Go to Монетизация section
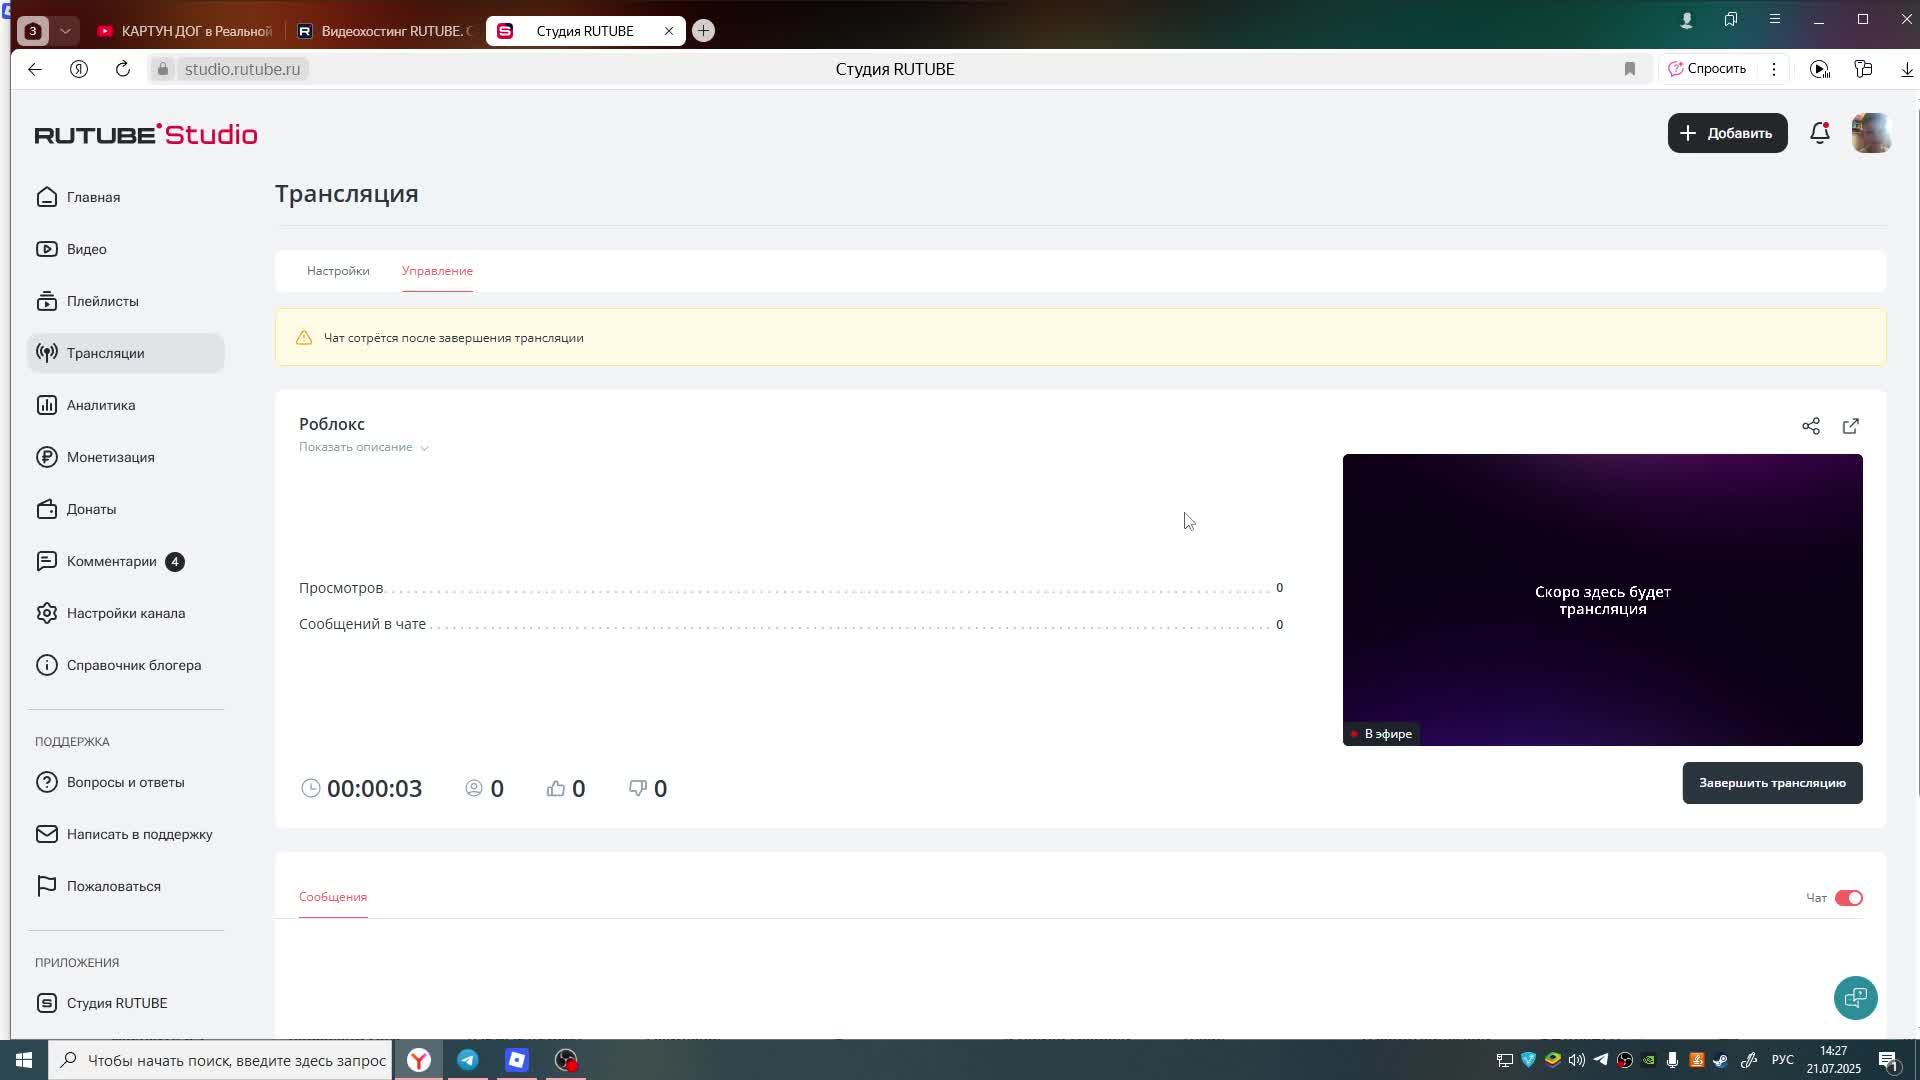 tap(110, 457)
